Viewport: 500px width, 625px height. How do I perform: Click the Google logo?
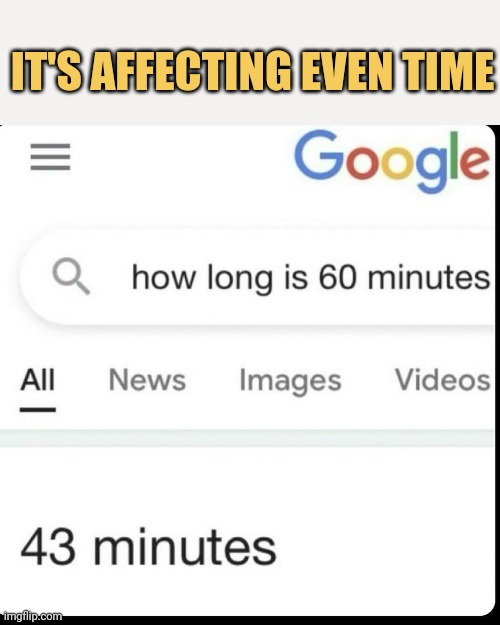(x=392, y=162)
